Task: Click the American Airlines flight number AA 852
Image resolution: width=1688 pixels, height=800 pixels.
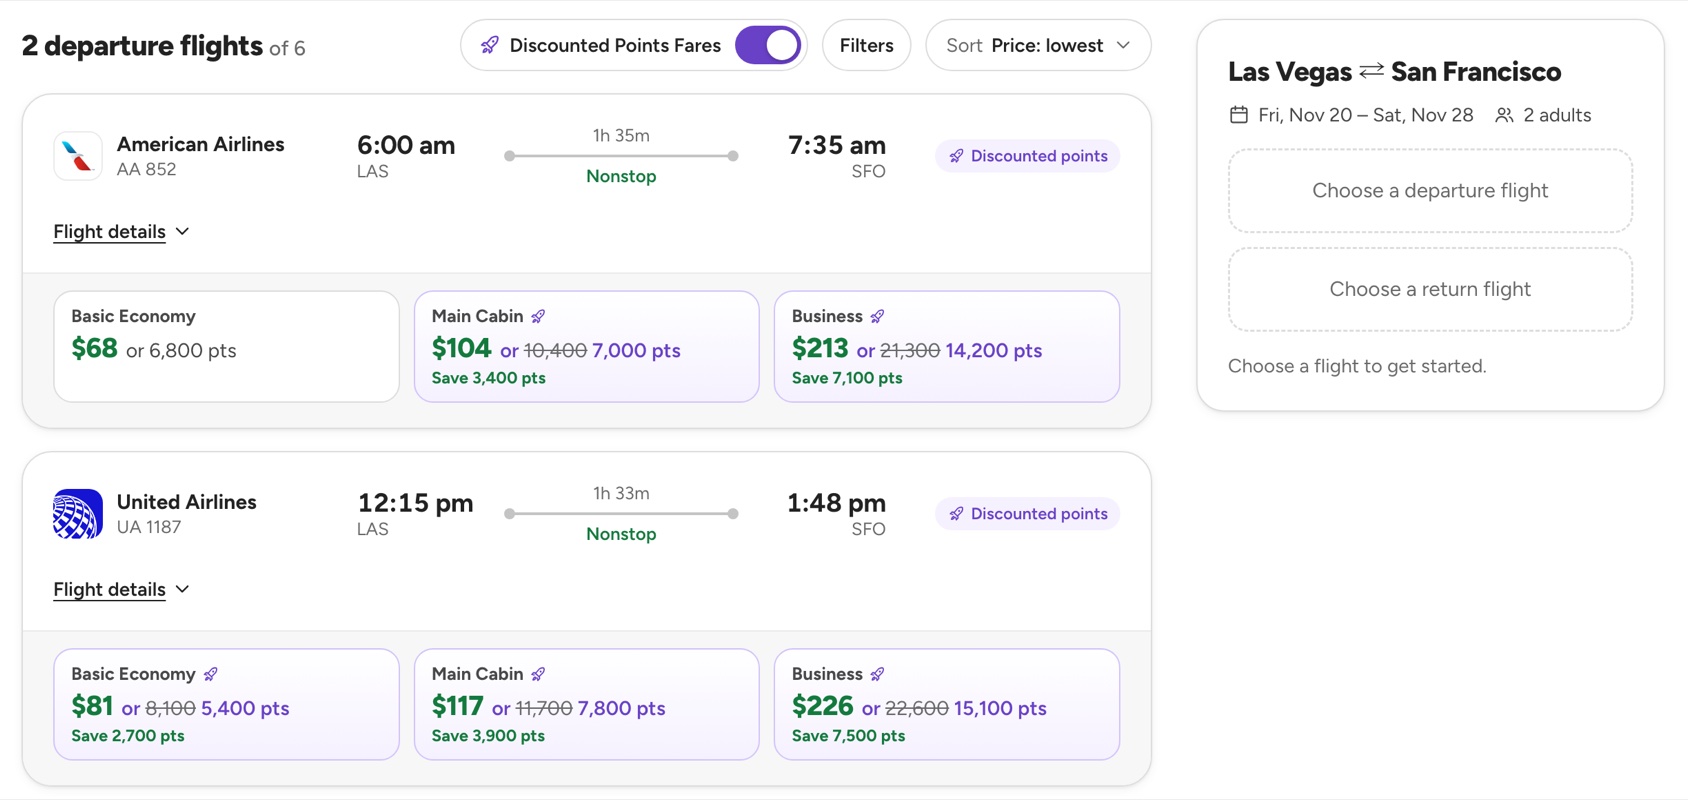Action: point(146,170)
